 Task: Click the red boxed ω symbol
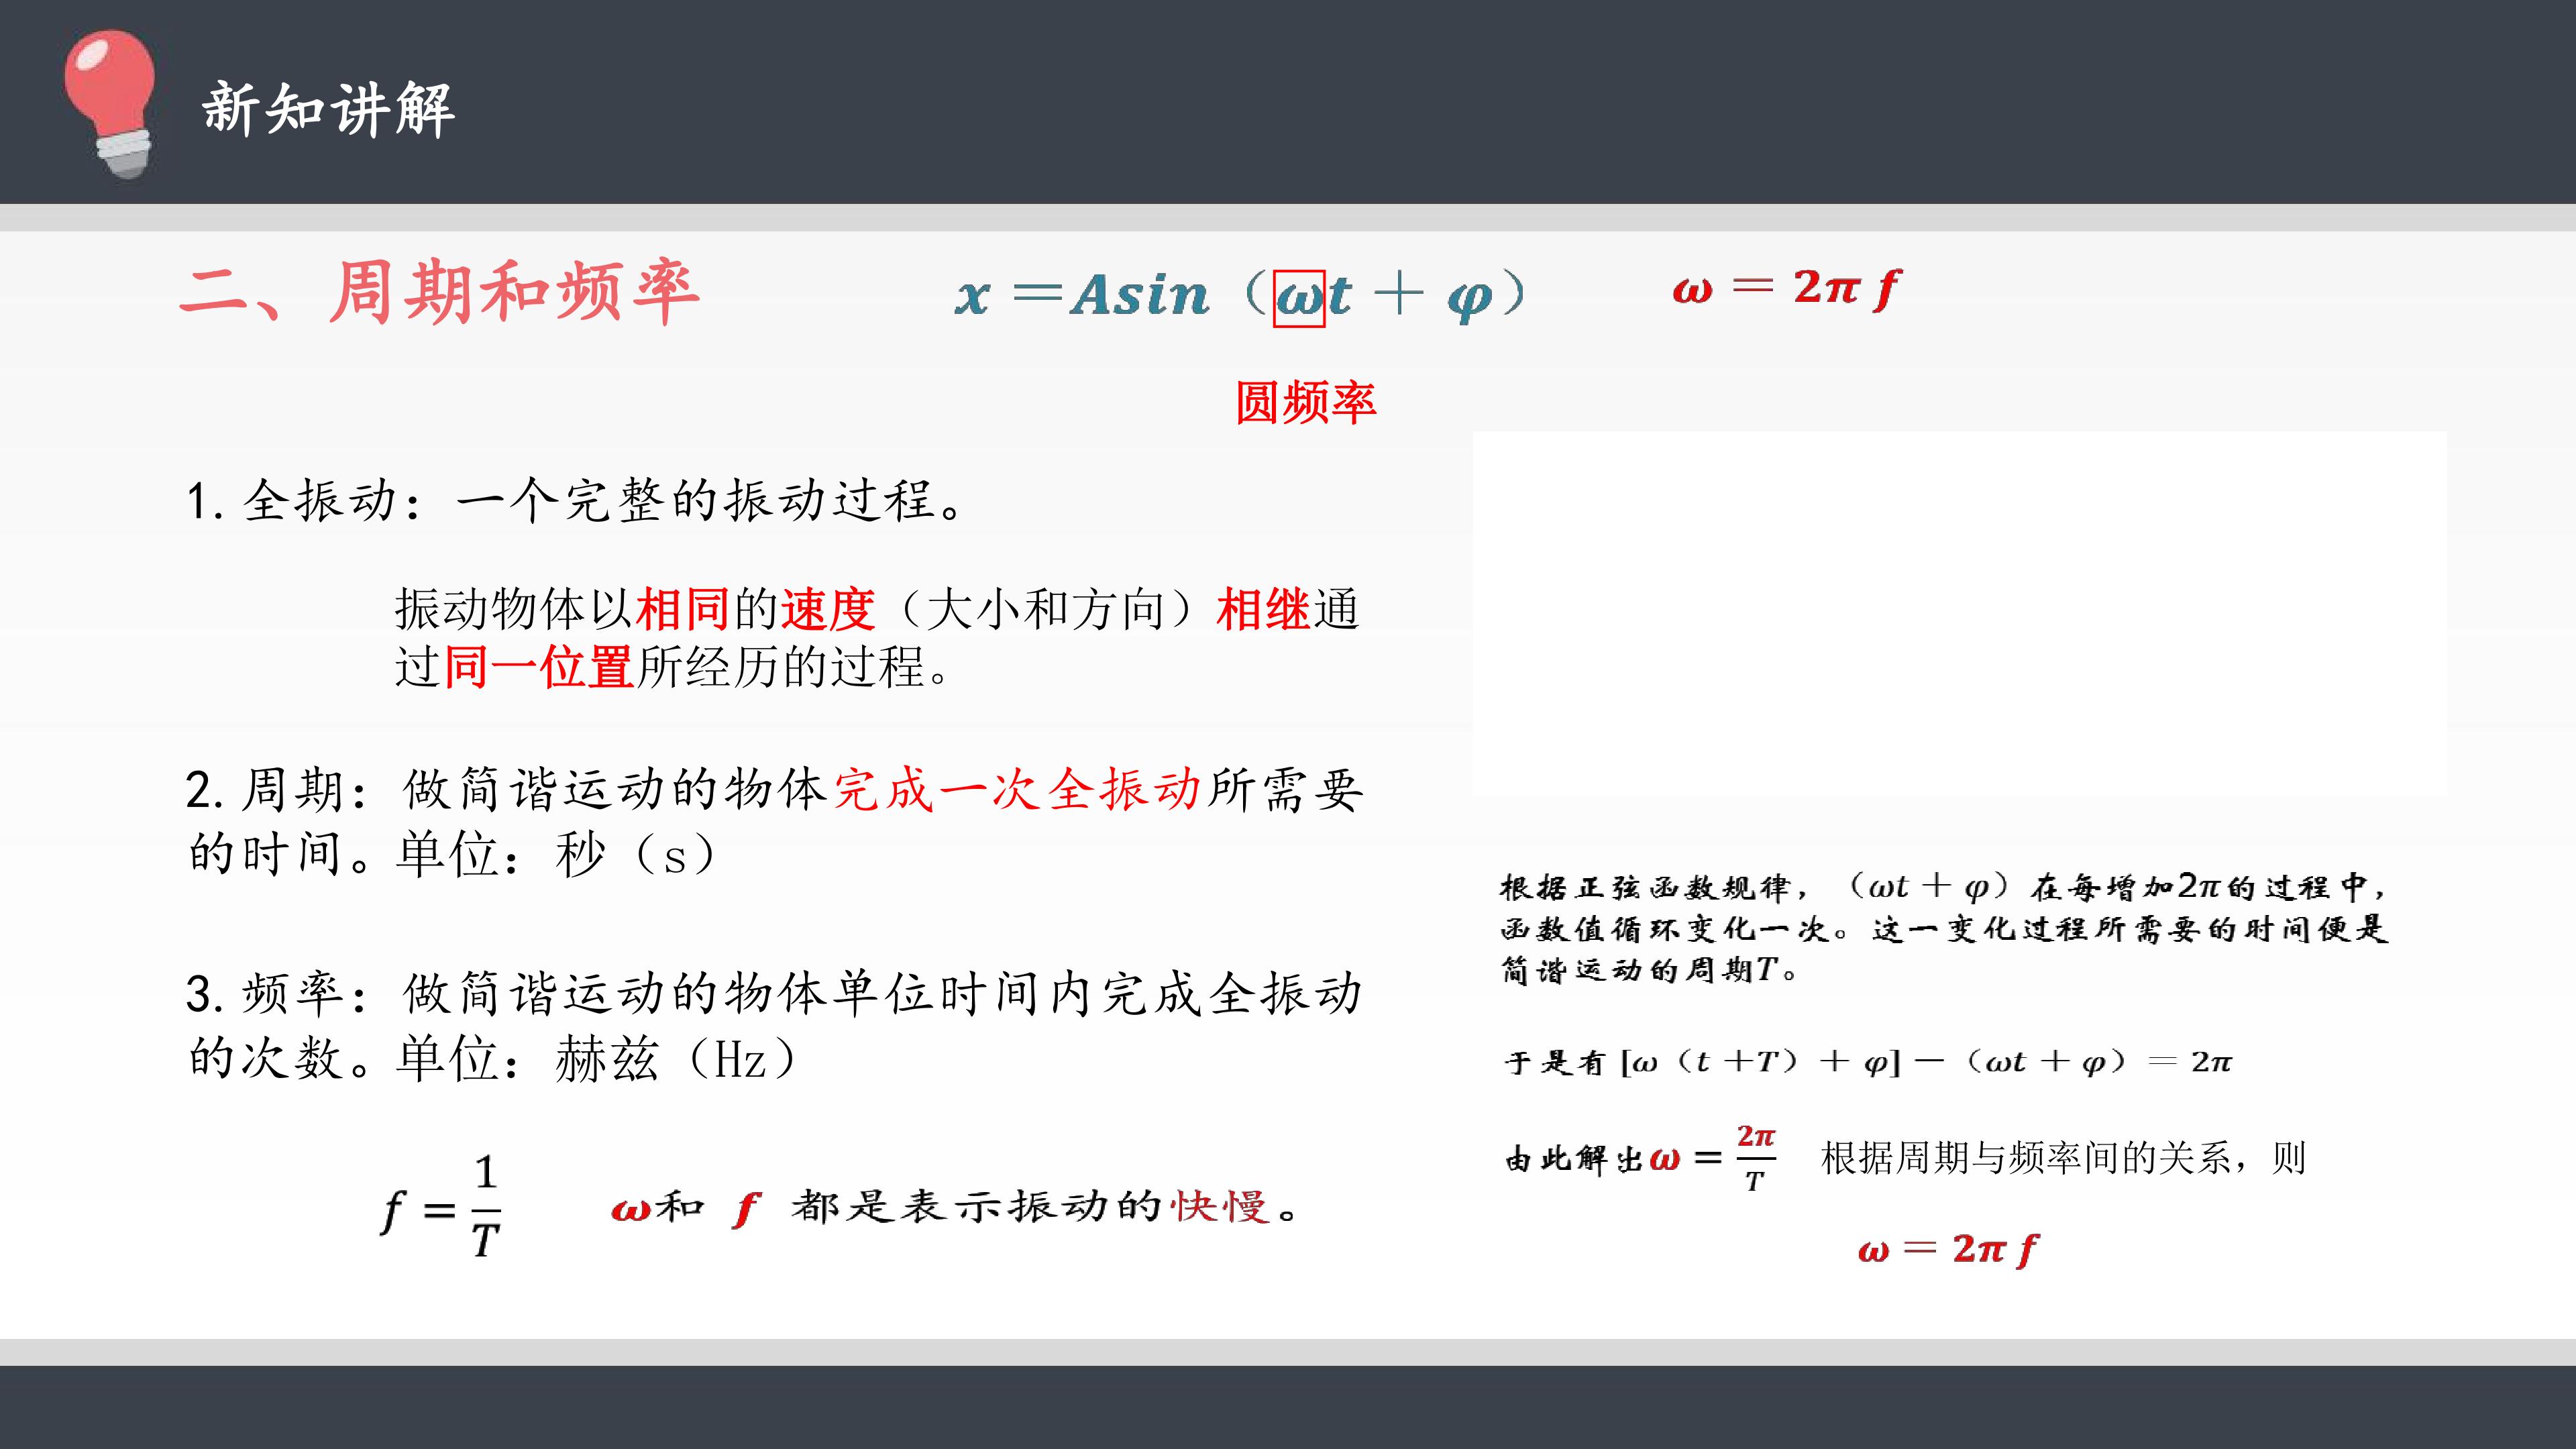coord(1299,298)
